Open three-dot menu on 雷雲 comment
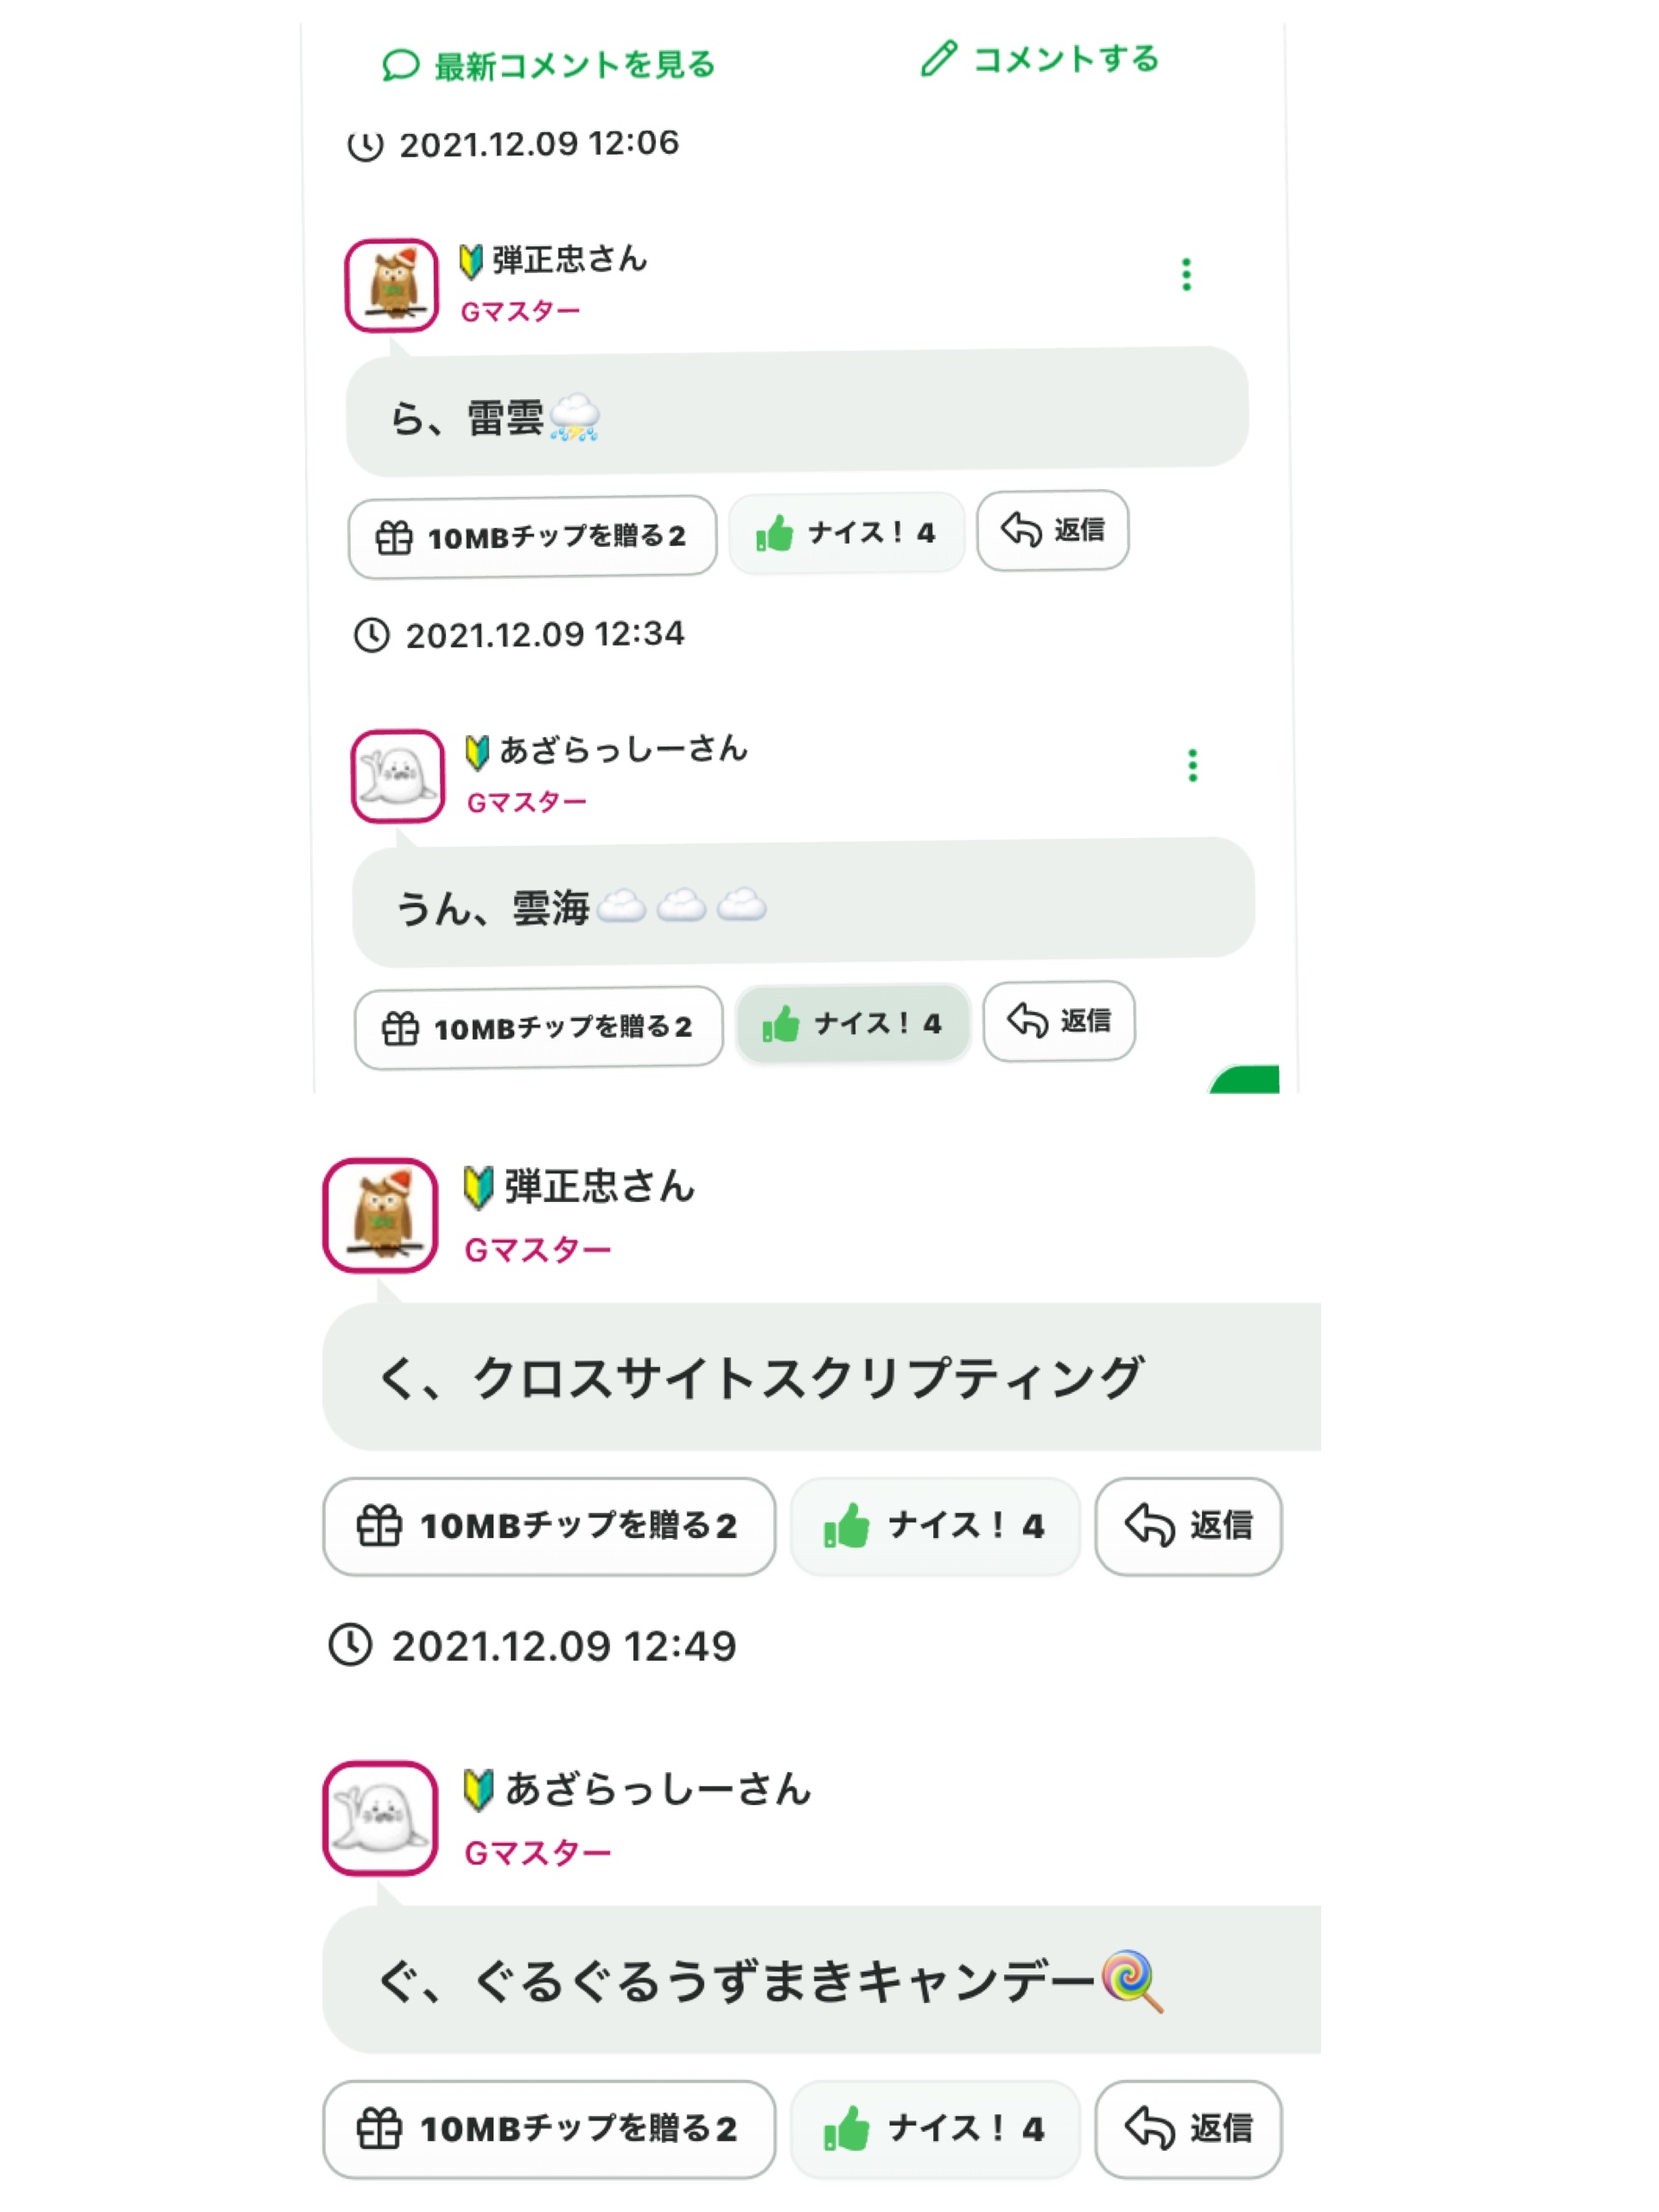1659x2212 pixels. click(x=1186, y=275)
